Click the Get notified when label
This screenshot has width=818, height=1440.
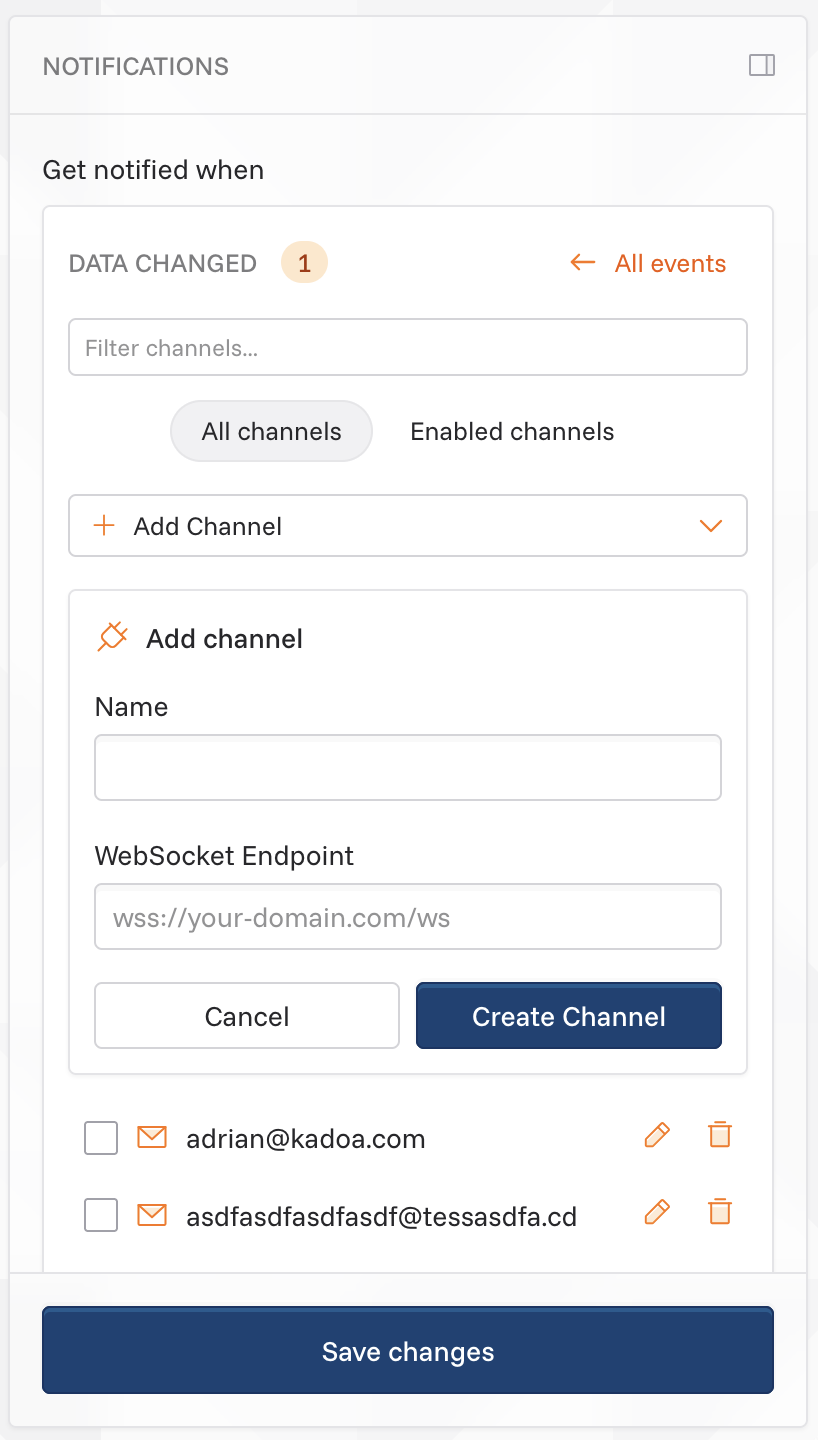tap(153, 170)
